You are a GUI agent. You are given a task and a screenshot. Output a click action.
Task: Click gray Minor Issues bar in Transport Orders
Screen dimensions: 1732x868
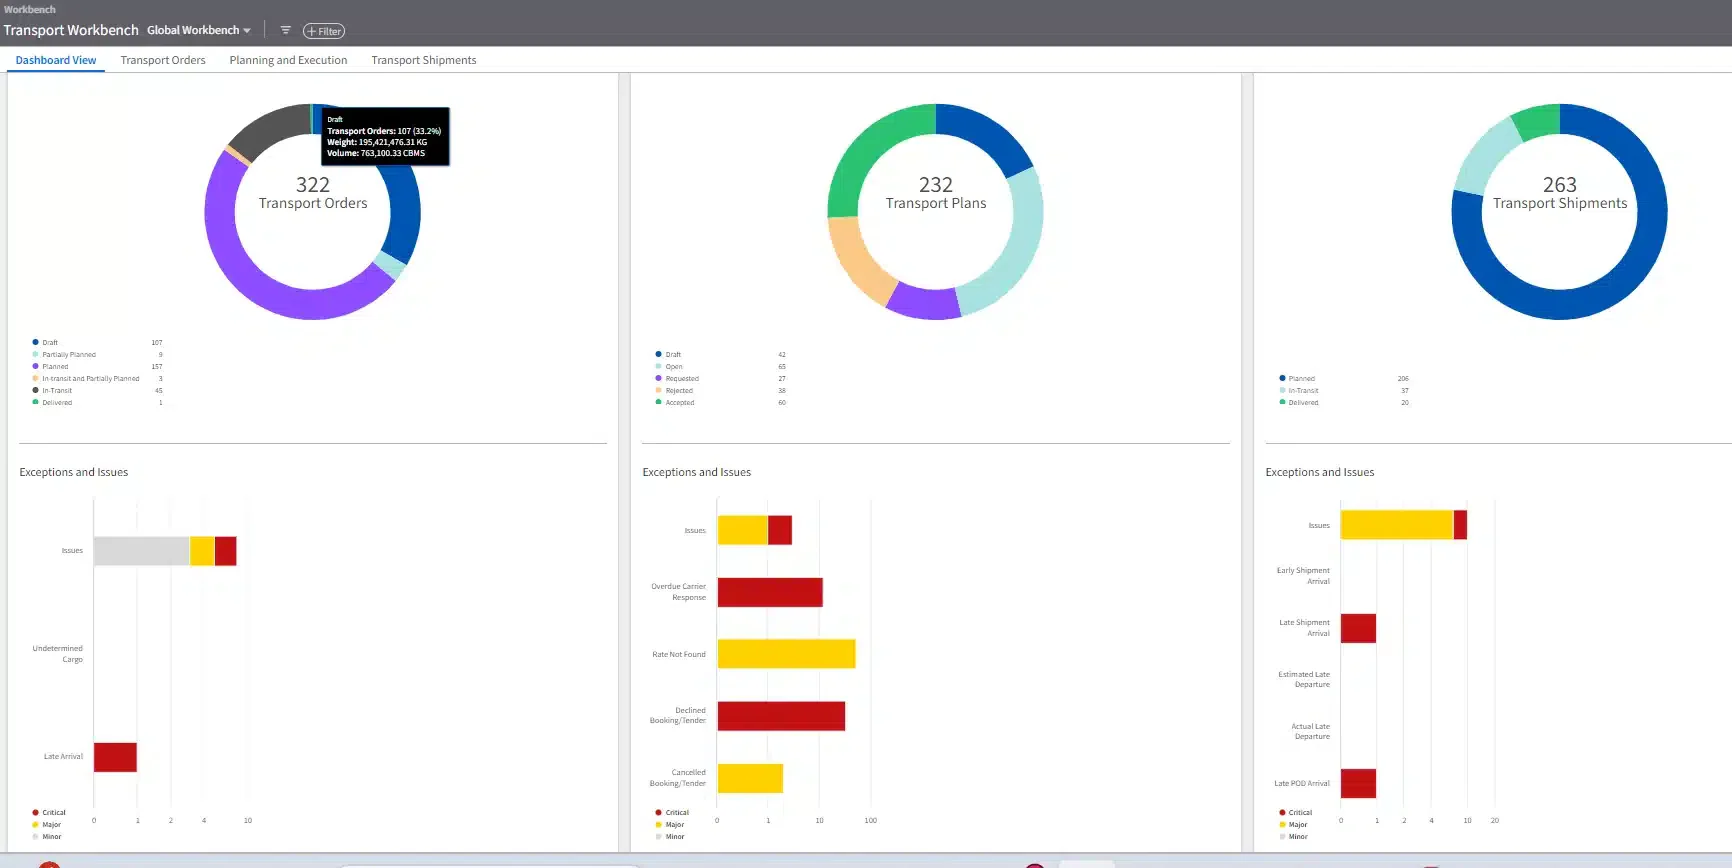coord(141,551)
